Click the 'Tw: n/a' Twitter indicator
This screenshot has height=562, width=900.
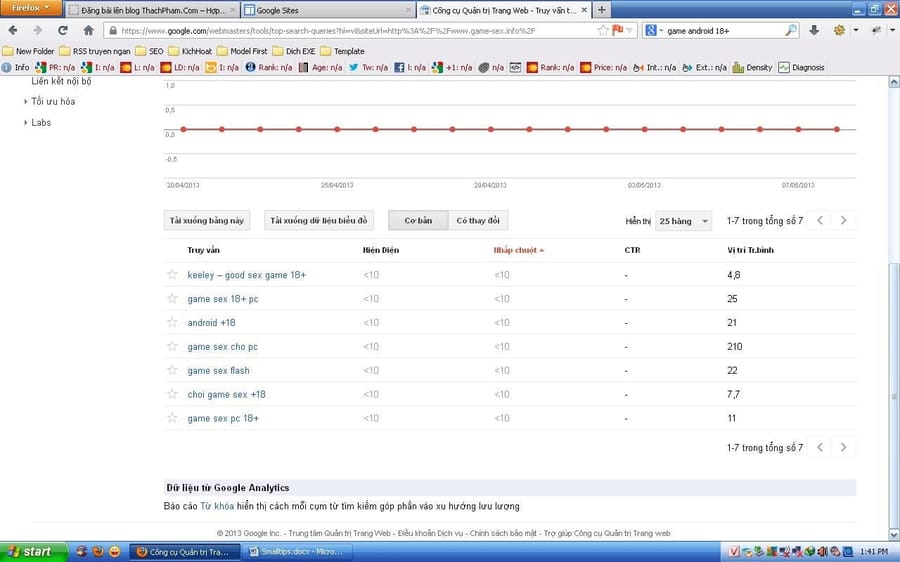pos(368,67)
